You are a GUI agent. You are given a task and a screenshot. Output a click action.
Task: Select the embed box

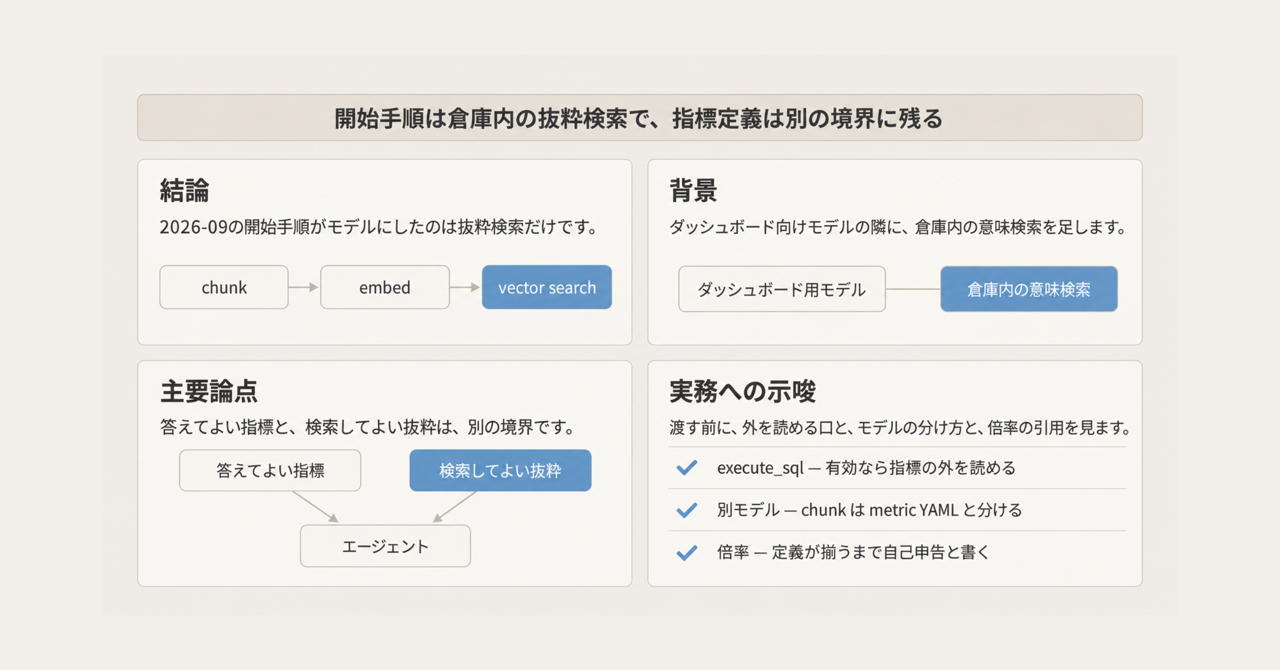pyautogui.click(x=385, y=287)
